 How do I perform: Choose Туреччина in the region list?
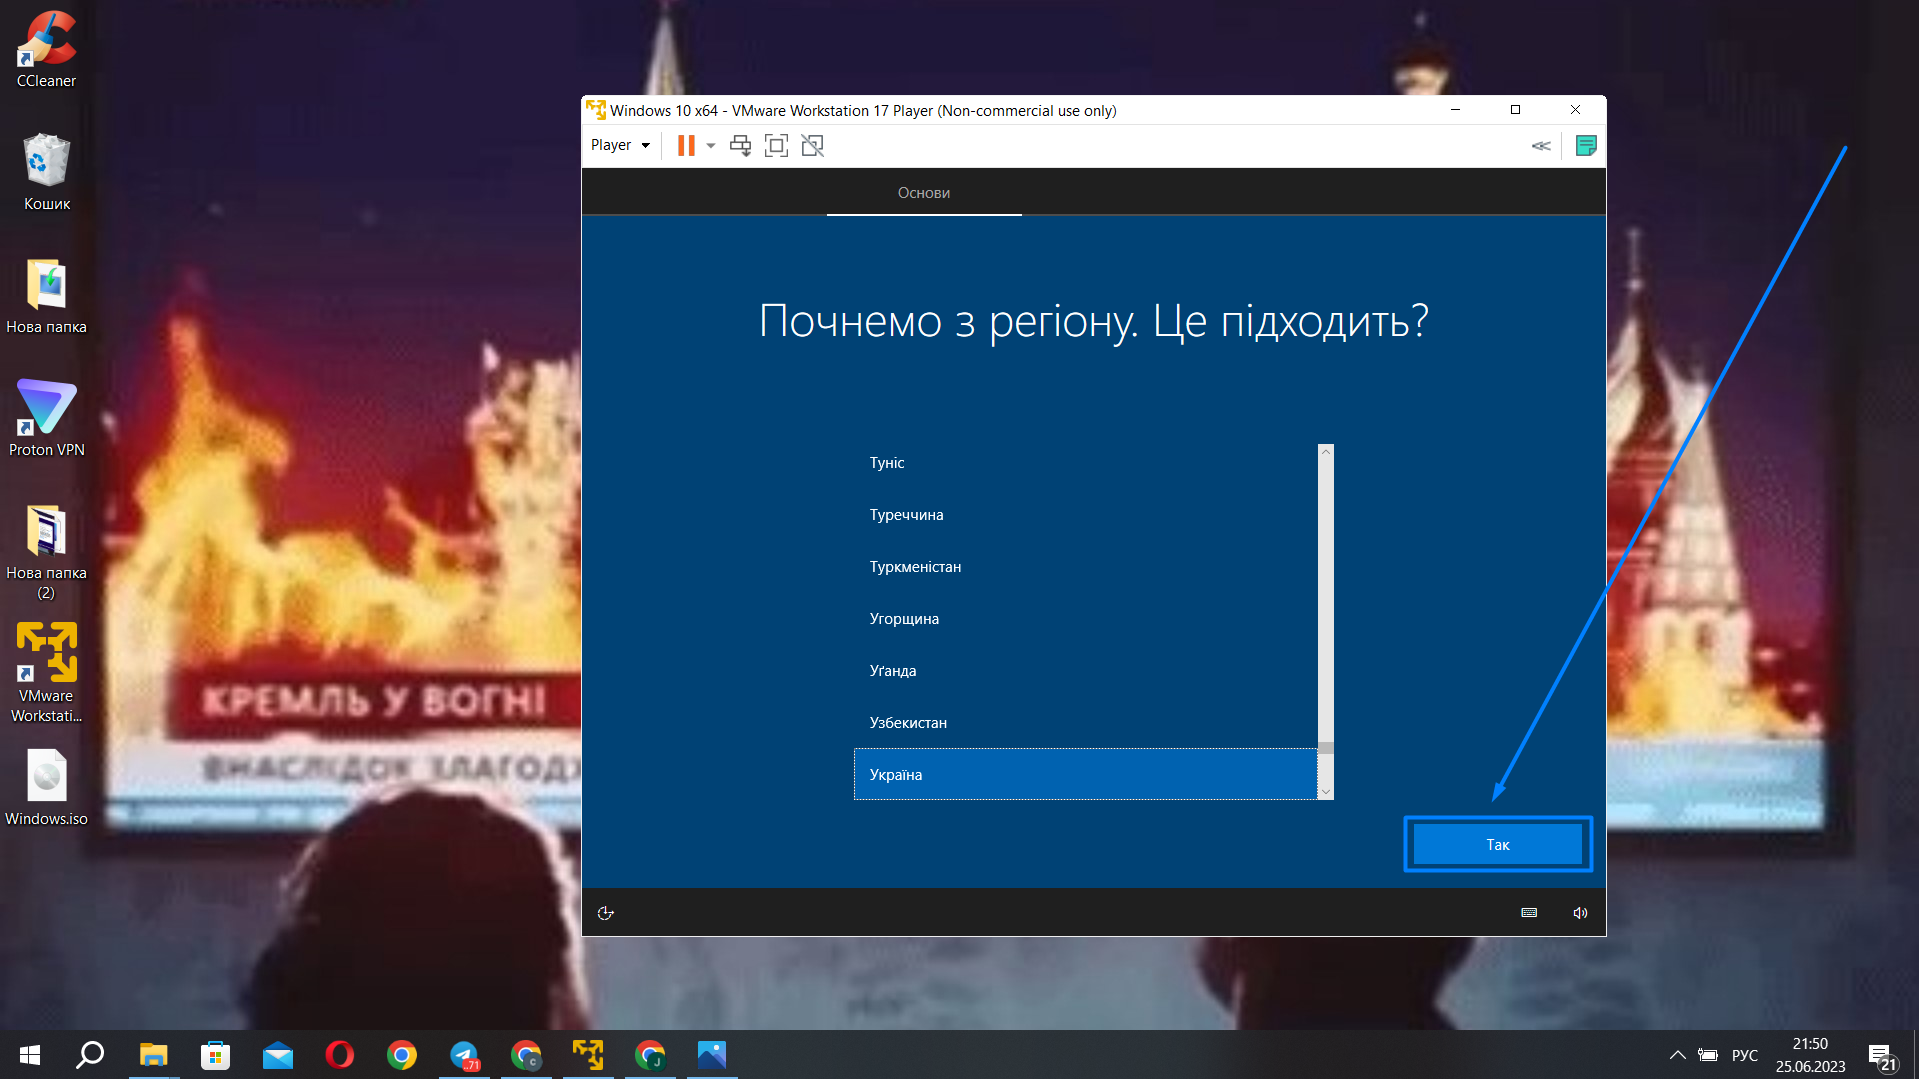click(1086, 515)
